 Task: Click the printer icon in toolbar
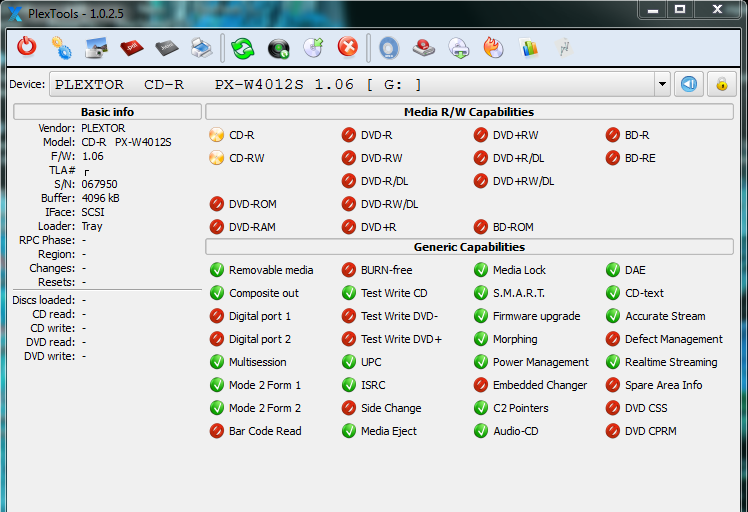point(201,48)
